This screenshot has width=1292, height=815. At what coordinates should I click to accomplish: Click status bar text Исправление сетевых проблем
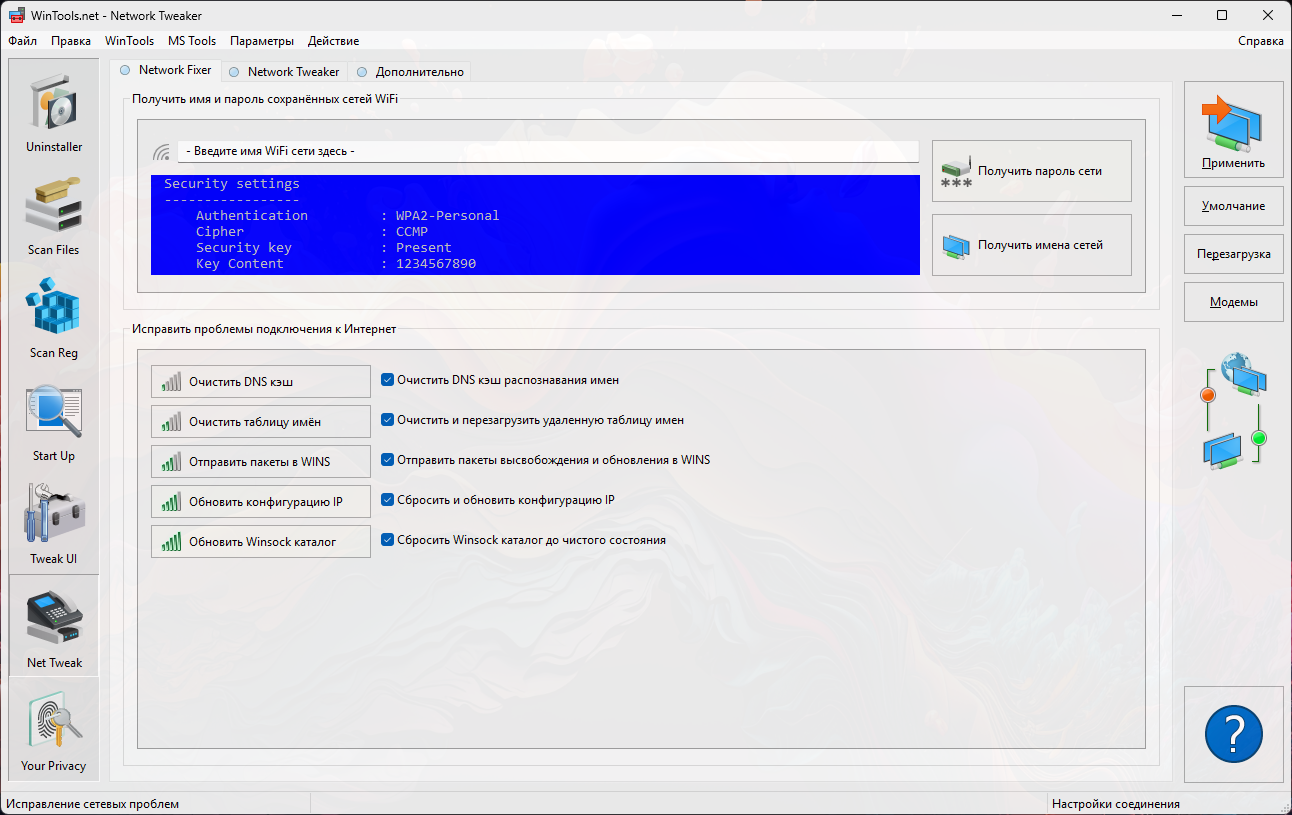[x=93, y=804]
